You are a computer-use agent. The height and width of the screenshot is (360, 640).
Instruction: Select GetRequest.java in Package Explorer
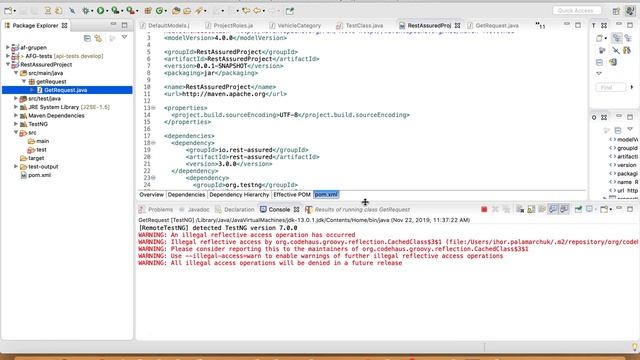point(65,90)
